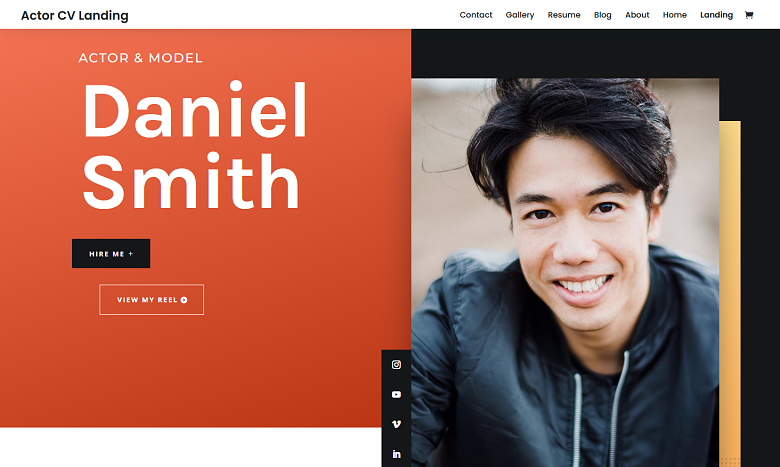Screen dimensions: 780x467
Task: Open the Instagram social icon
Action: pyautogui.click(x=396, y=365)
